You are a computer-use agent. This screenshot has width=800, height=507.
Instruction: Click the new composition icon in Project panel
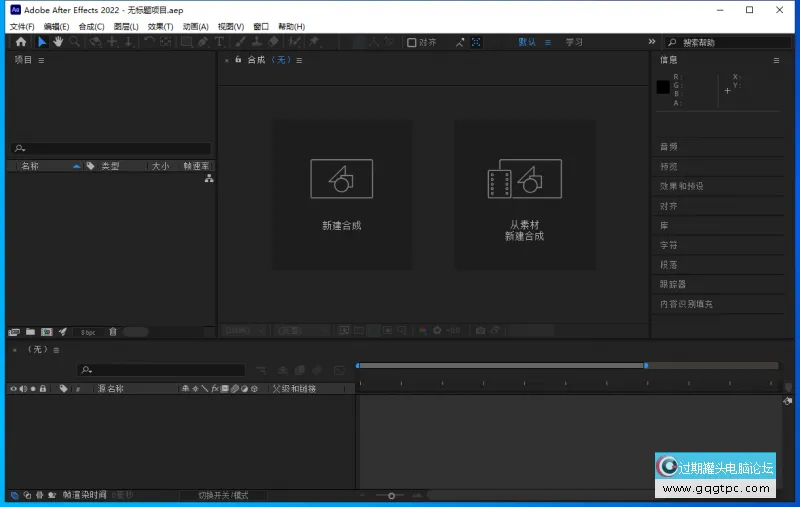click(46, 331)
